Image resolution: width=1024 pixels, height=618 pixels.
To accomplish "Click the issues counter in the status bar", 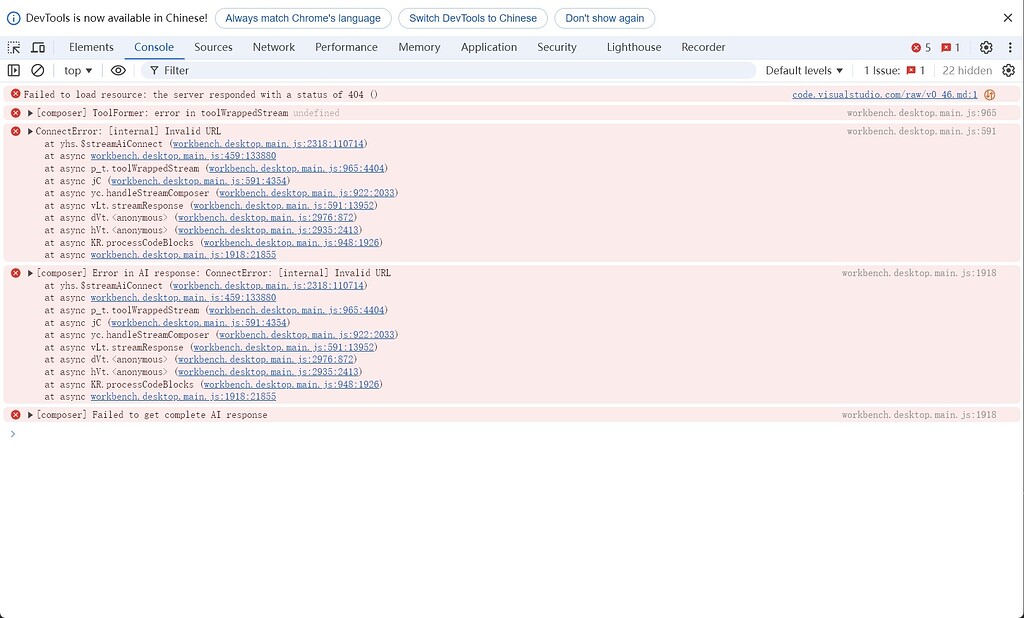I will pyautogui.click(x=895, y=70).
